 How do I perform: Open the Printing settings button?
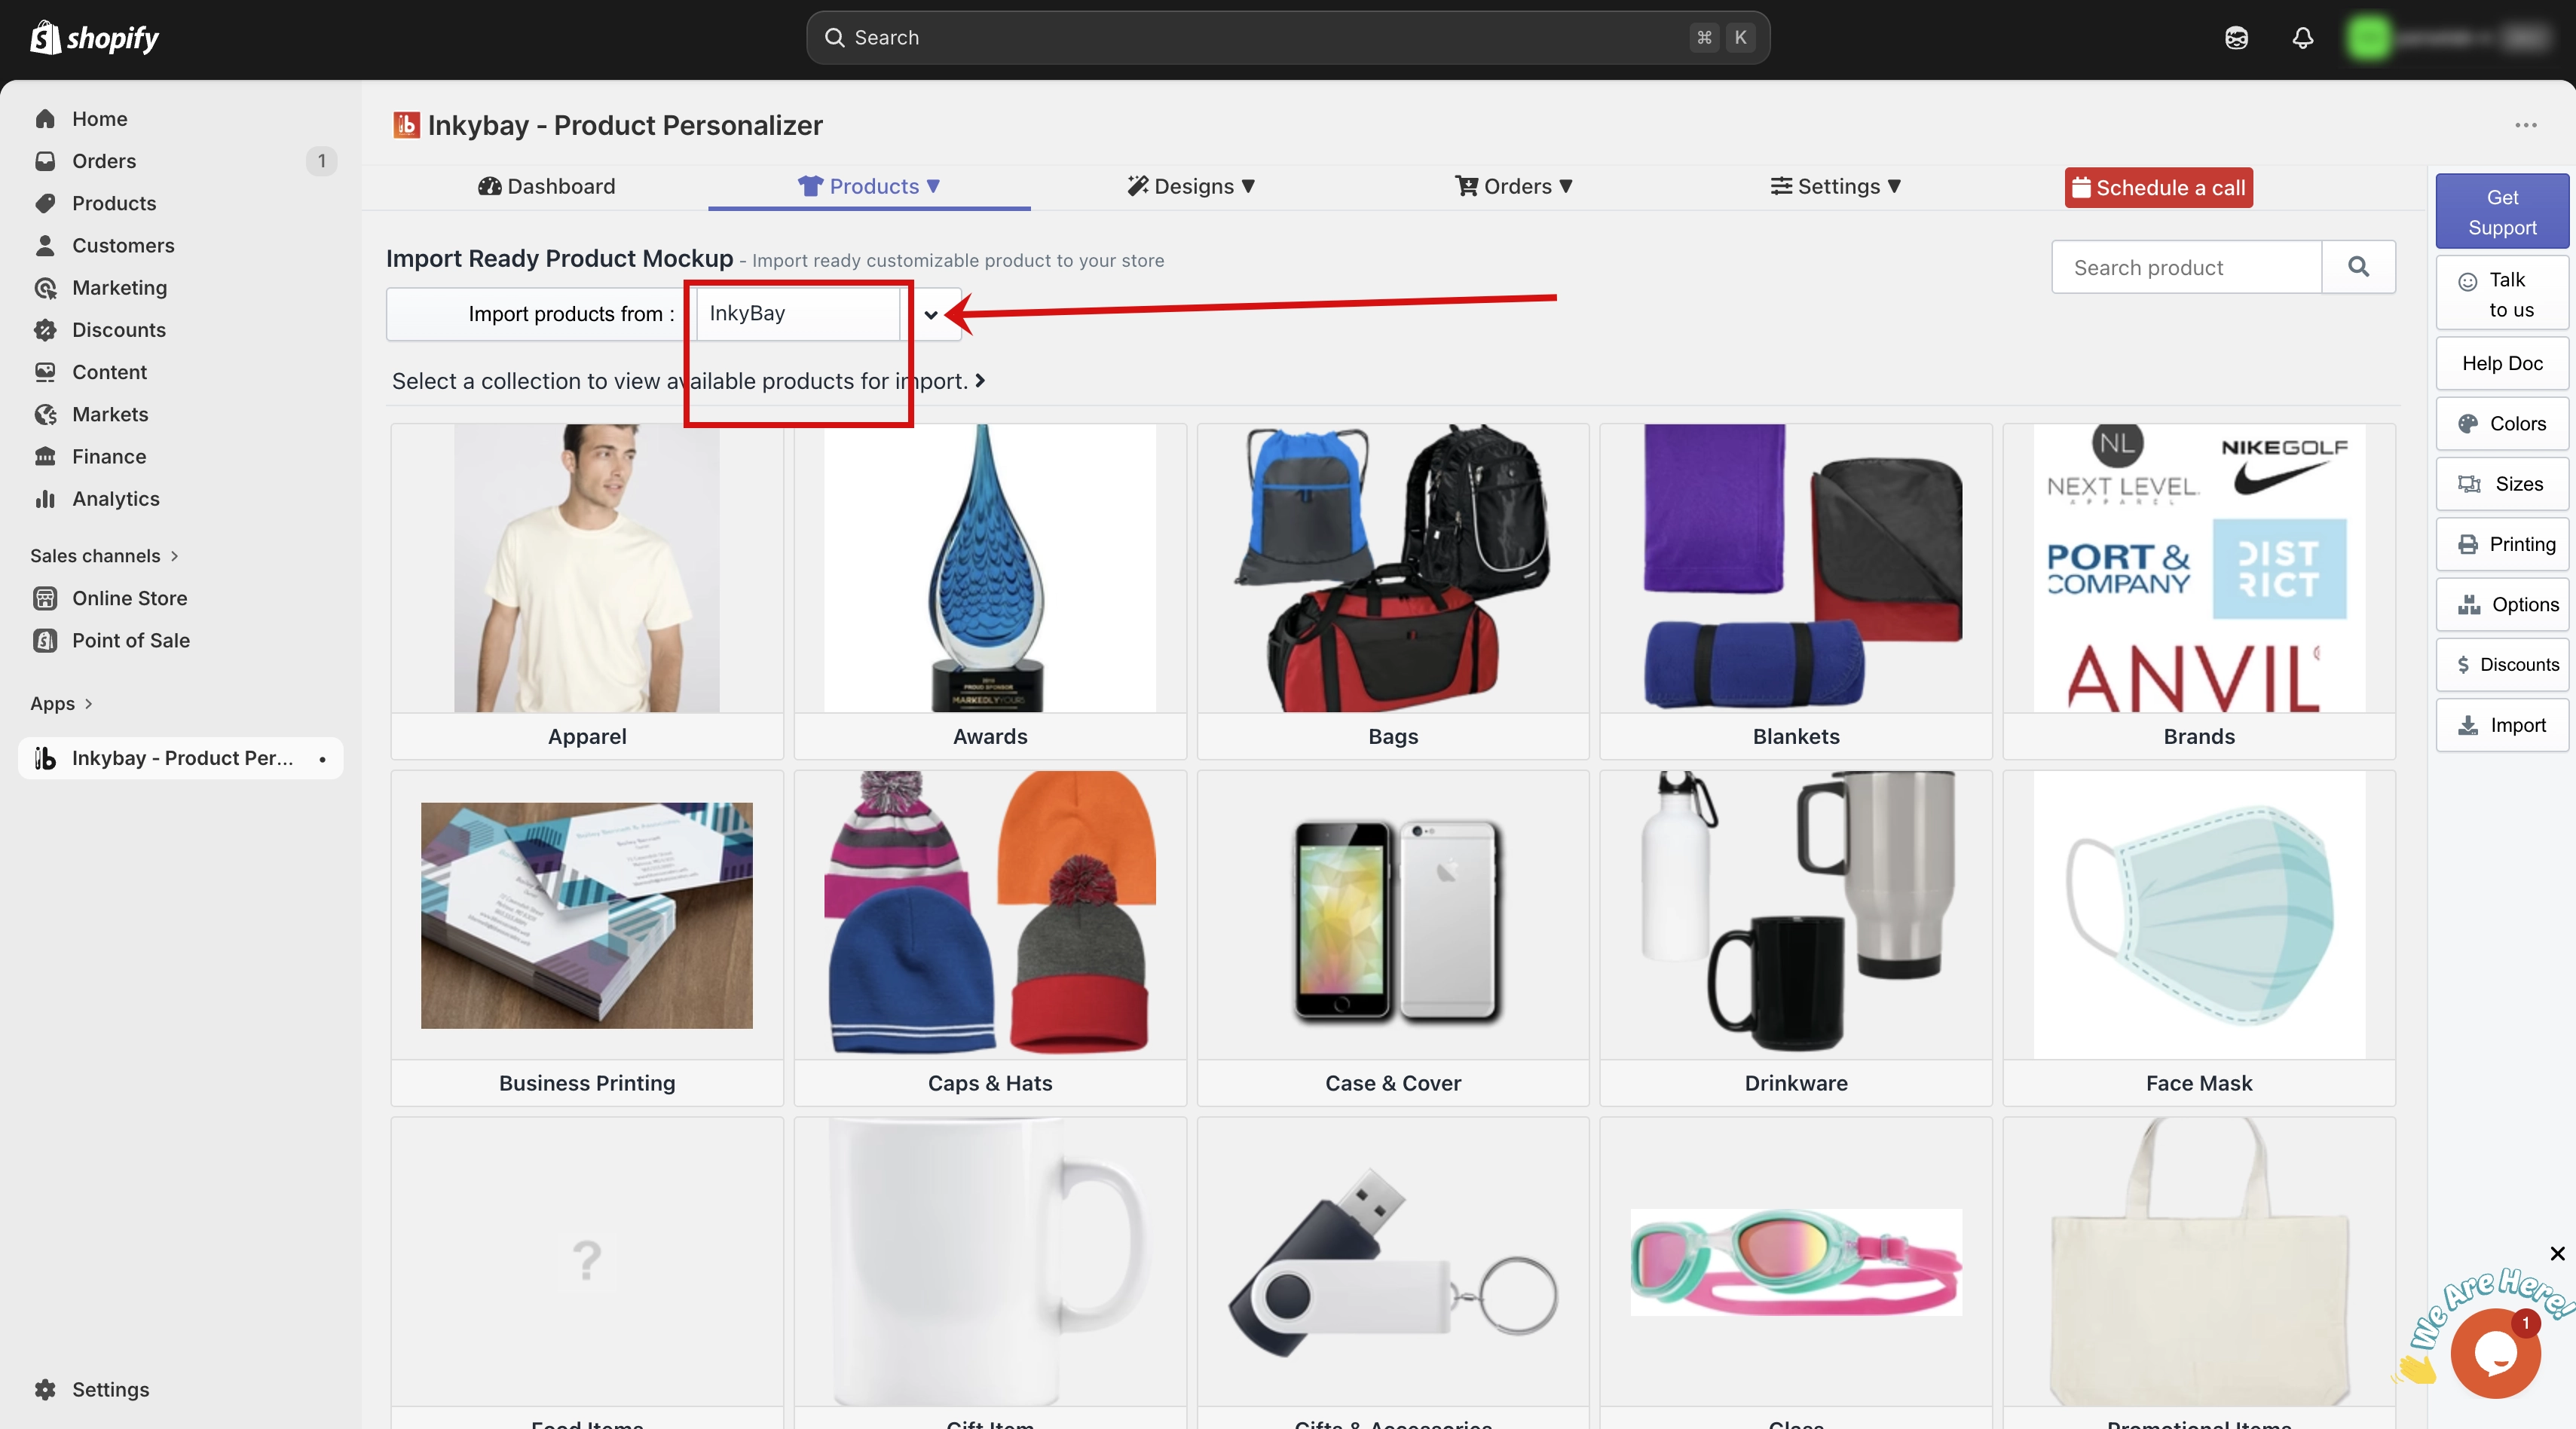tap(2502, 544)
